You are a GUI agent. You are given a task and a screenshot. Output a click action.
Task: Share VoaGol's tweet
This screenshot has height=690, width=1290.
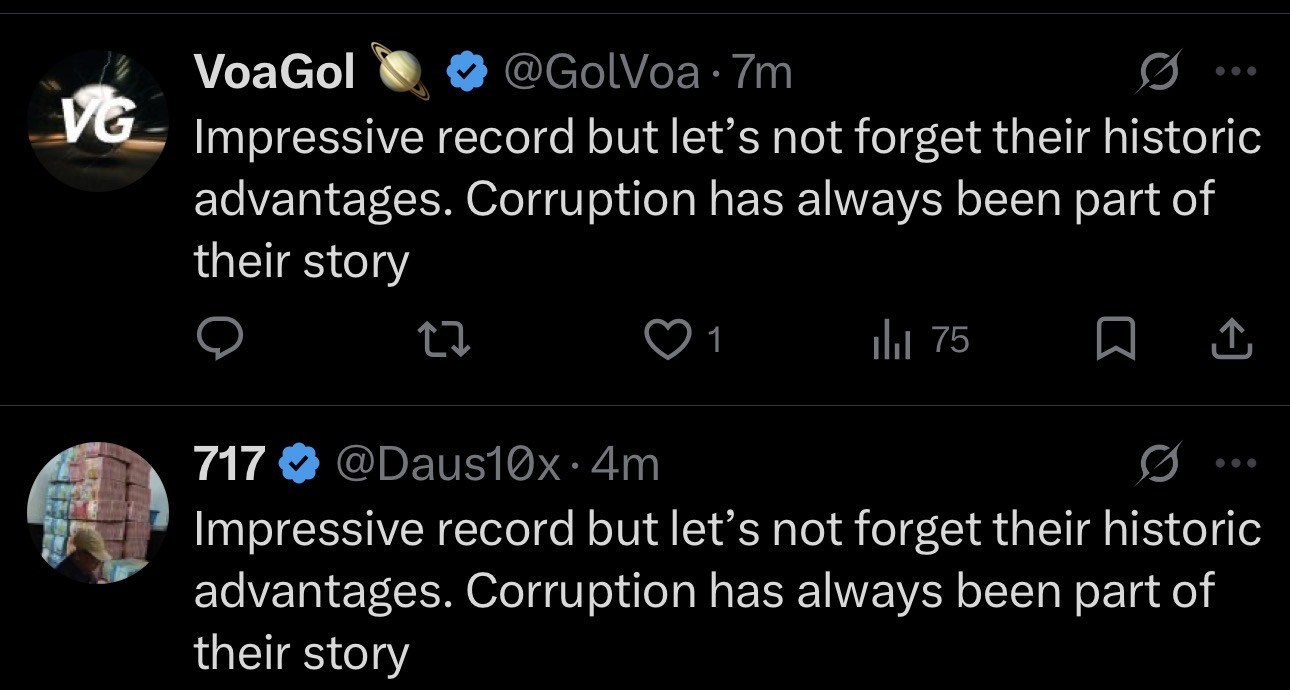[x=1230, y=342]
